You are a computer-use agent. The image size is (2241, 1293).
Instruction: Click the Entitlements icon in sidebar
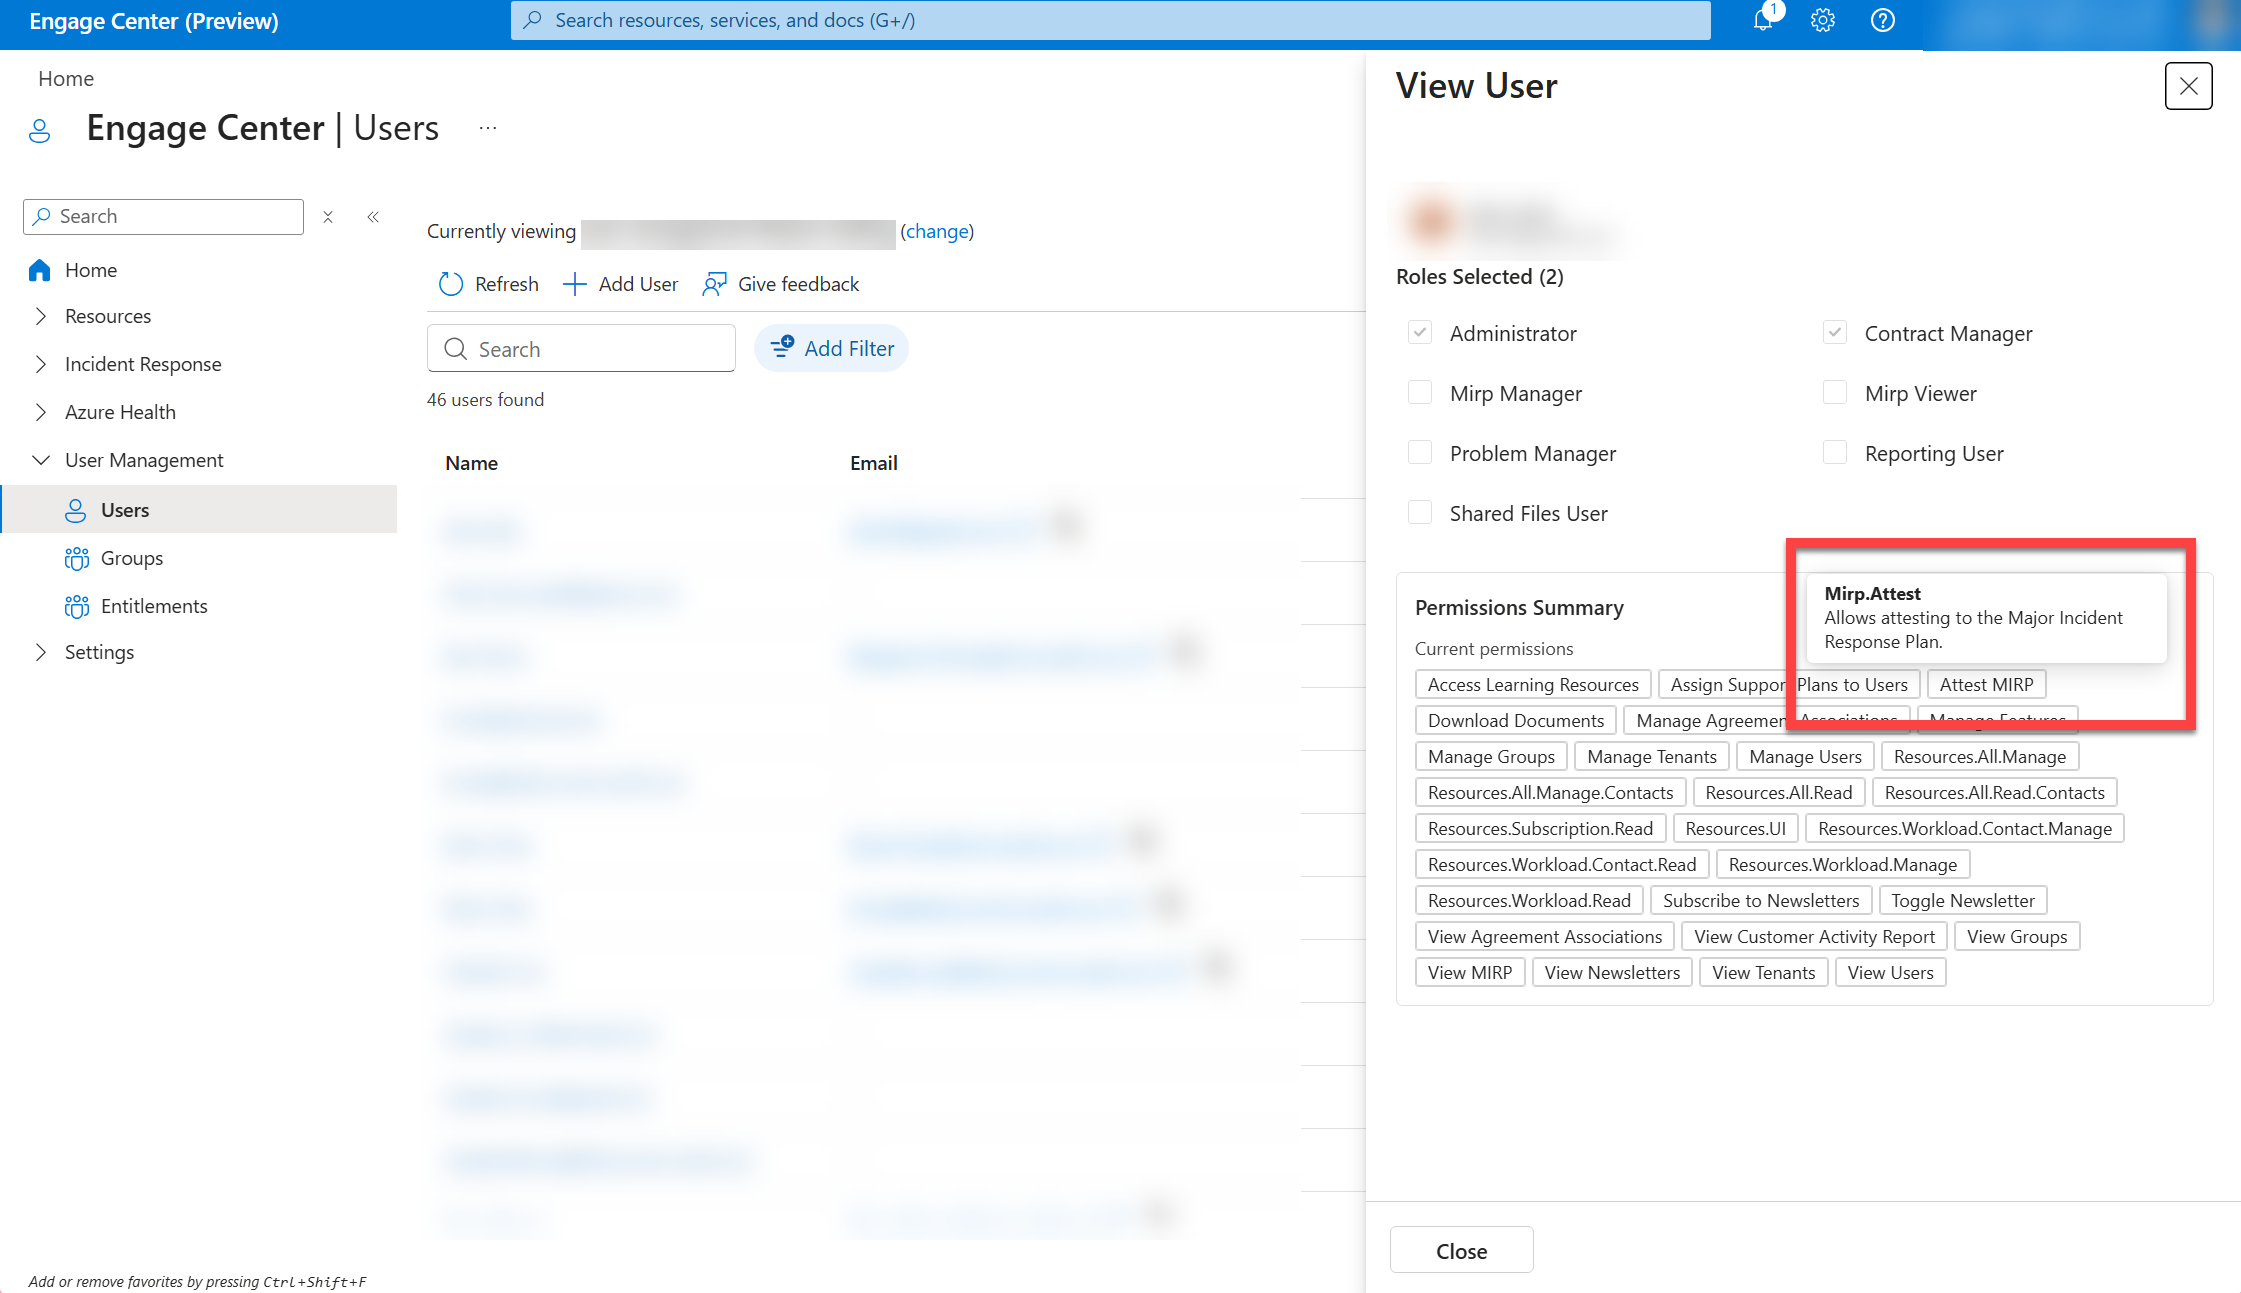76,606
